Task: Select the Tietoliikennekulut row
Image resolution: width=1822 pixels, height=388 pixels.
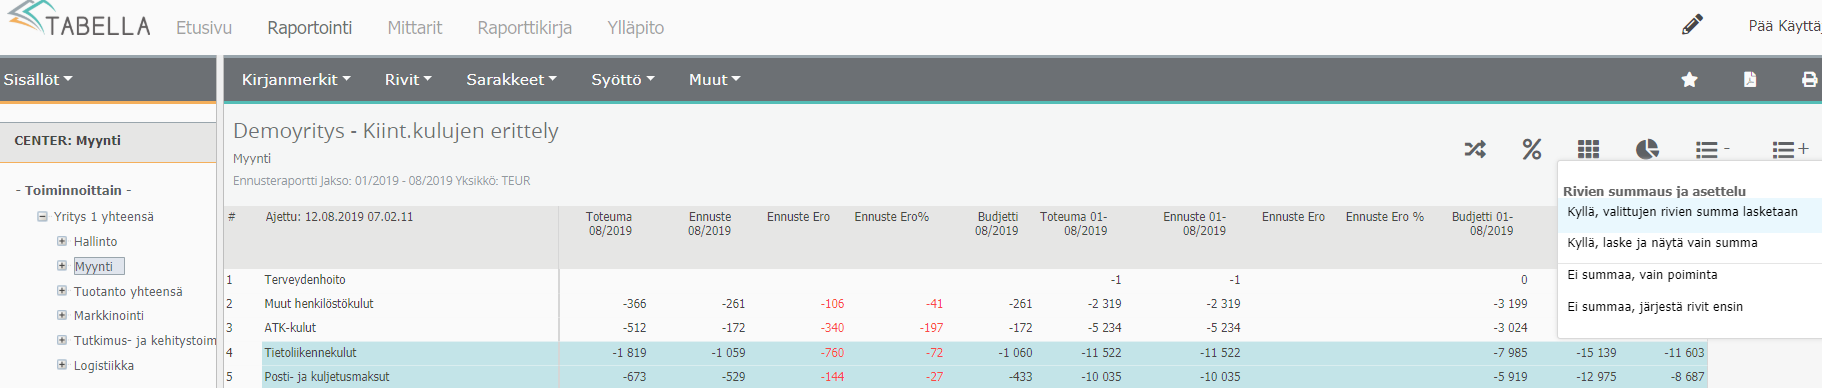Action: point(965,353)
